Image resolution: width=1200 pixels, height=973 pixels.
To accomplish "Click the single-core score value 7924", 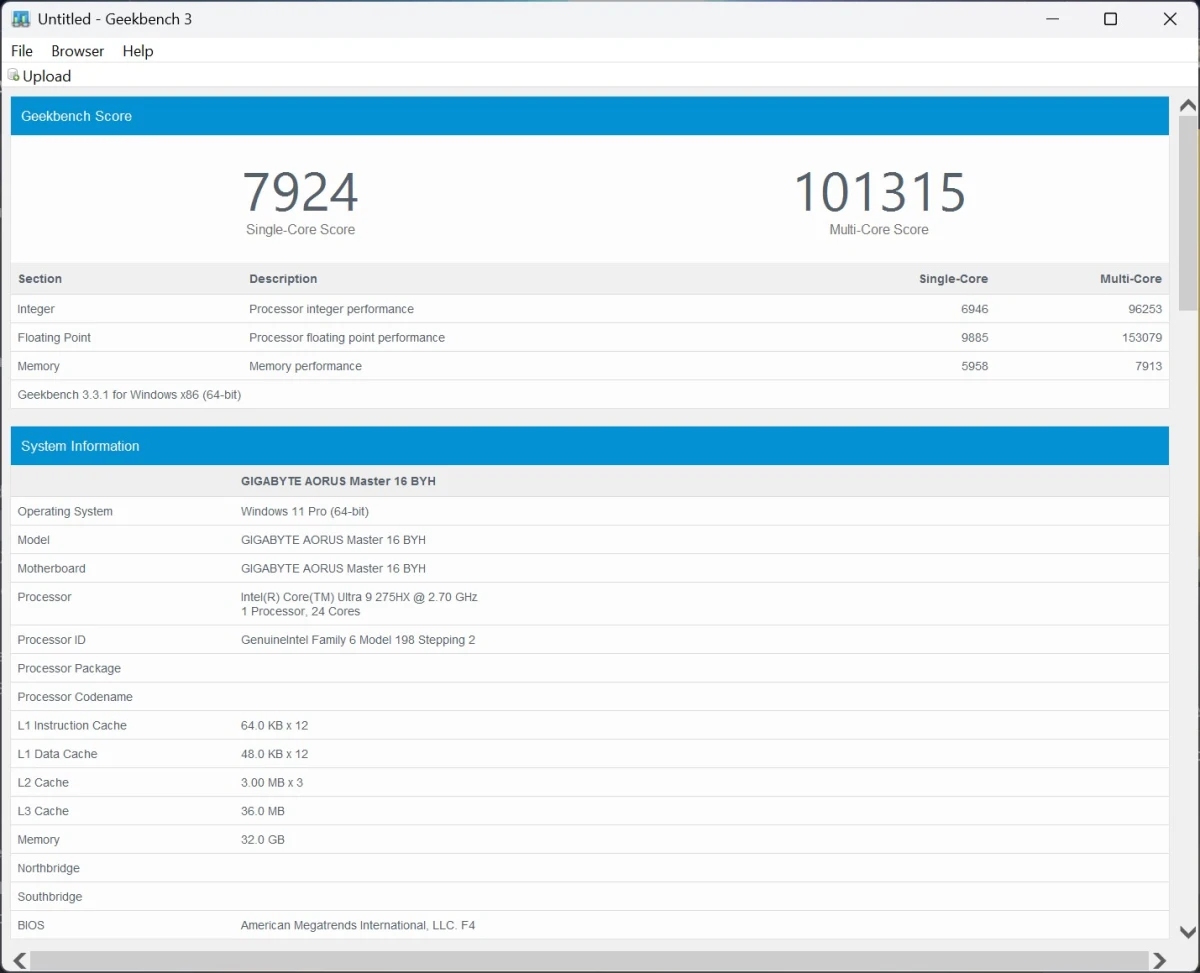I will click(300, 192).
